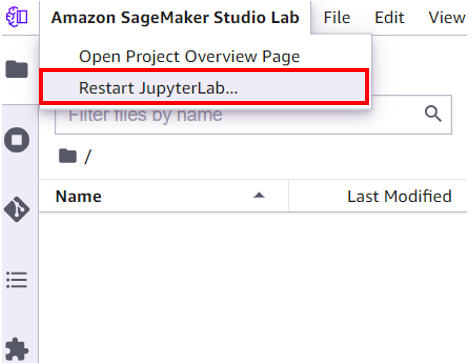Open the Table of Contents sidebar icon

click(x=17, y=280)
